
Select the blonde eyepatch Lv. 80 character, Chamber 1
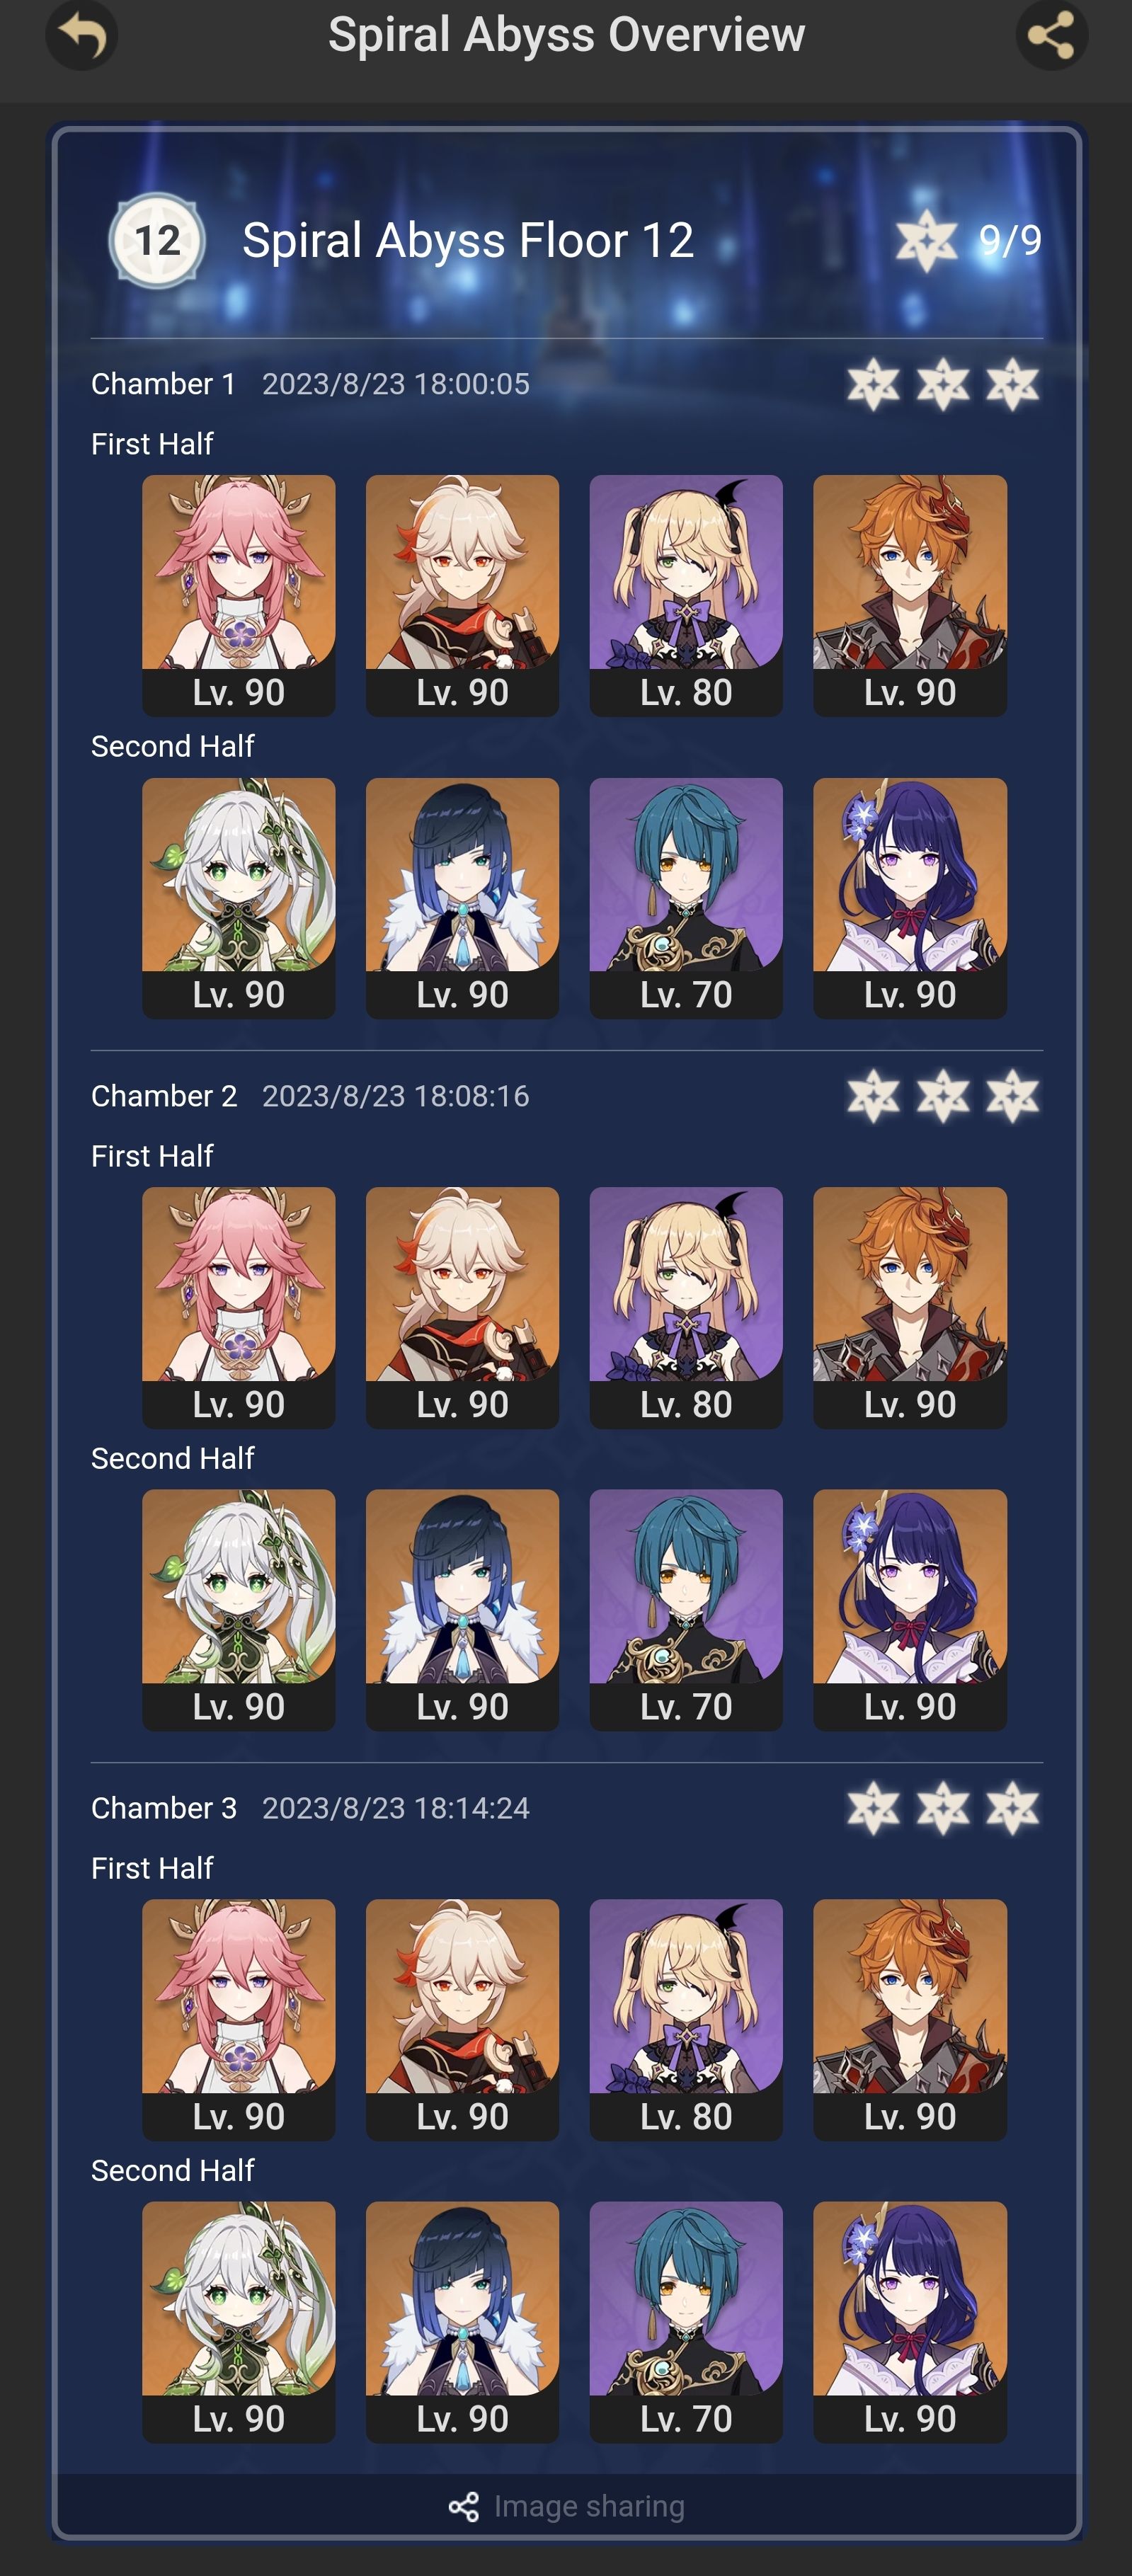click(686, 595)
